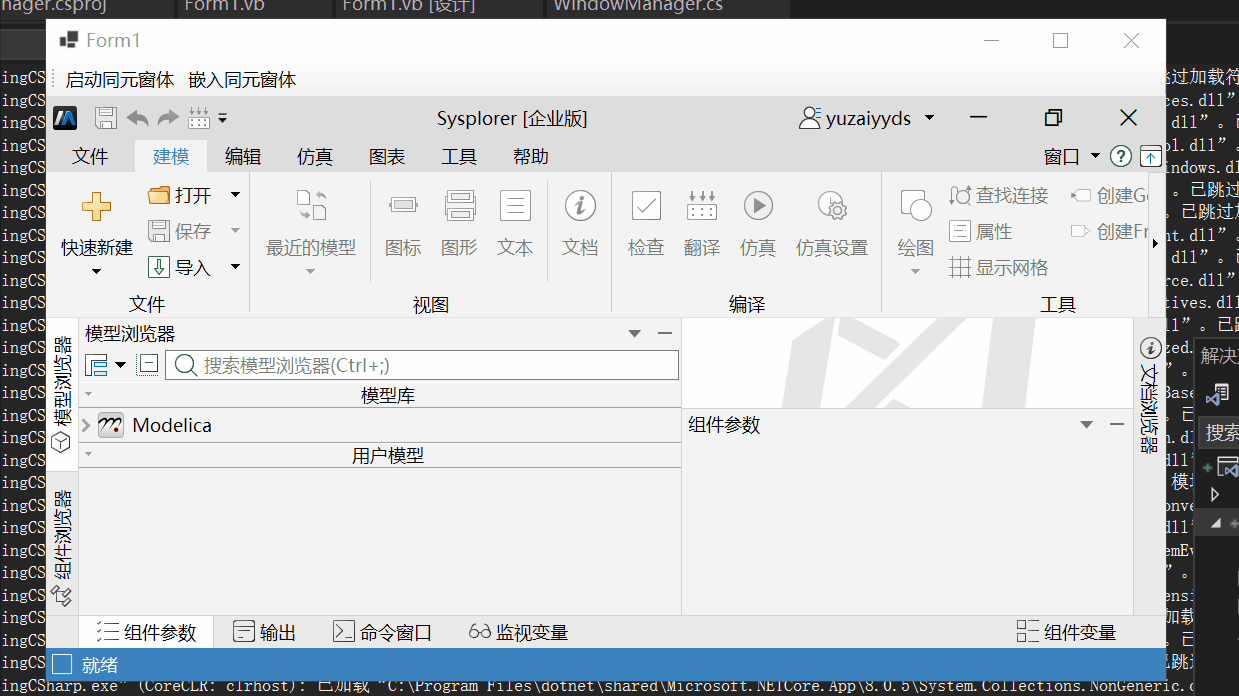1239x696 pixels.
Task: Toggle 显示网格 show grid
Action: click(999, 267)
